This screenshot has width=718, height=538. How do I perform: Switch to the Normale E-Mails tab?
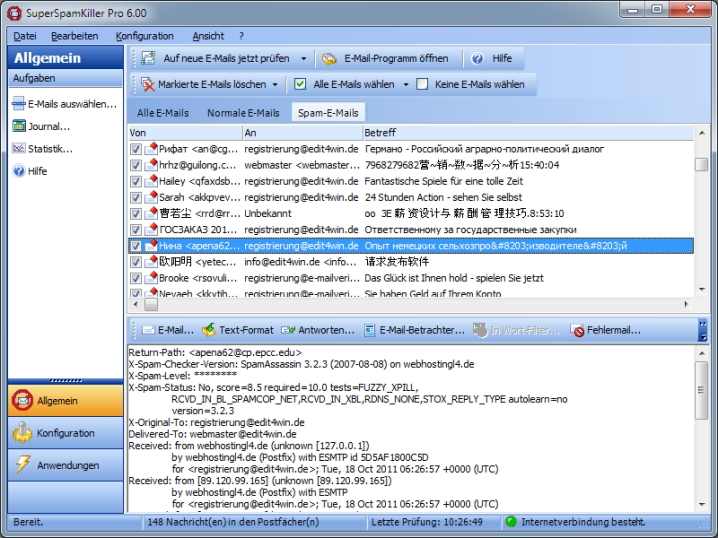(x=242, y=113)
